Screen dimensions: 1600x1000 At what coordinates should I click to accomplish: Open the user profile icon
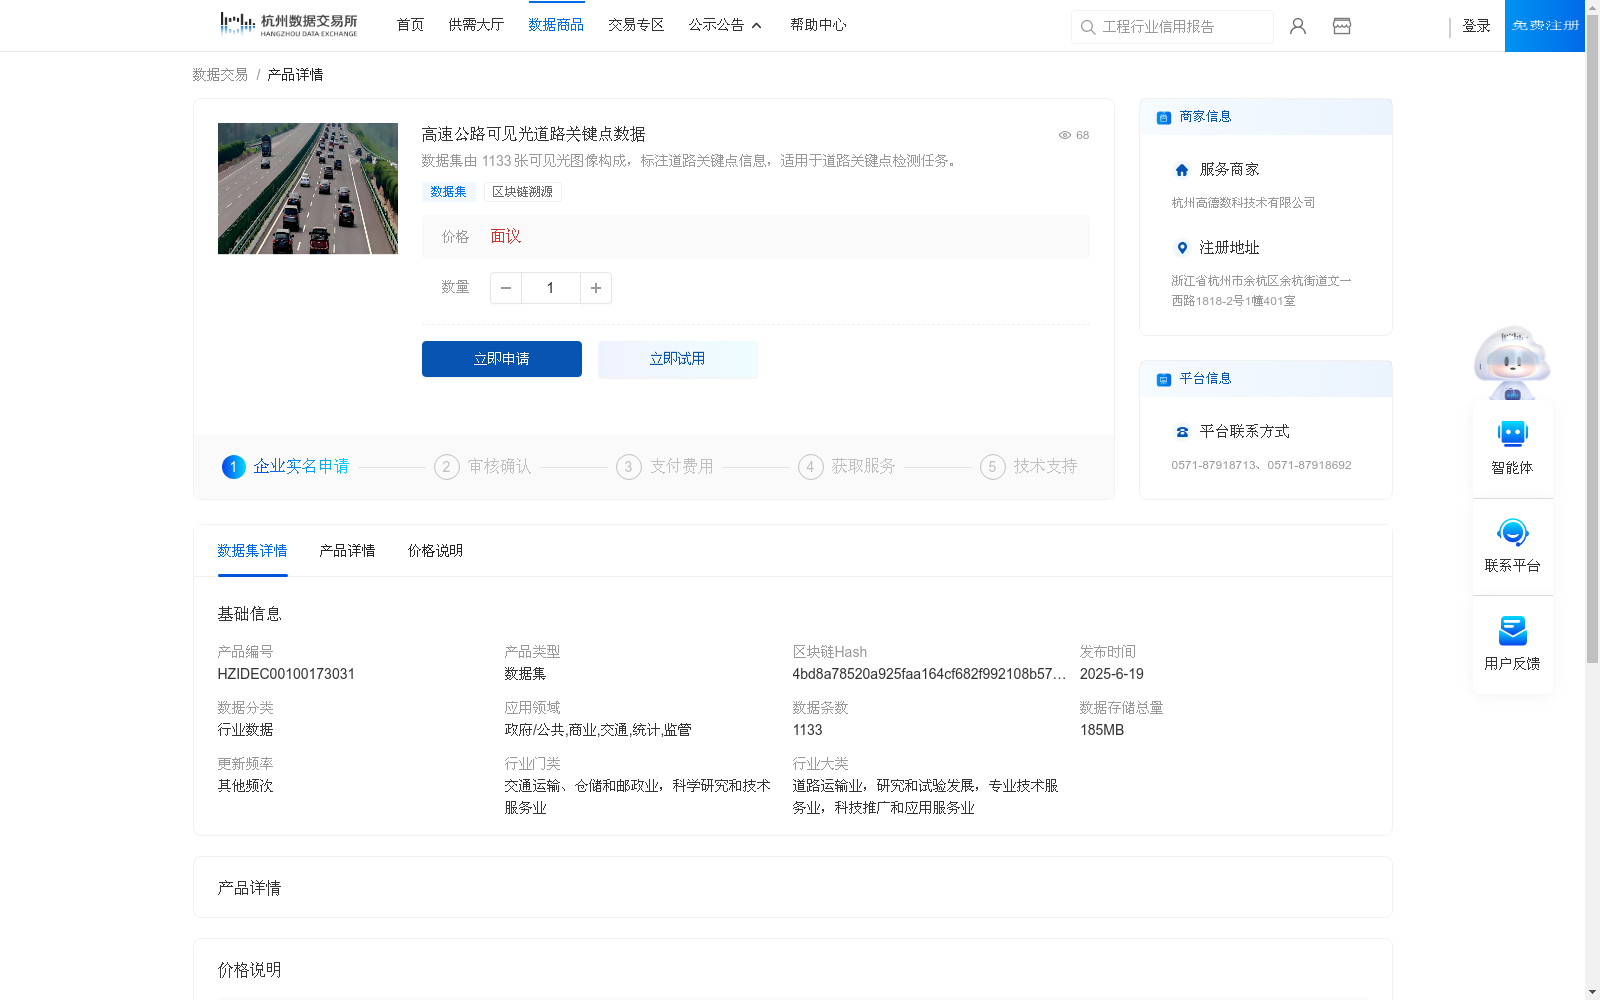1298,26
